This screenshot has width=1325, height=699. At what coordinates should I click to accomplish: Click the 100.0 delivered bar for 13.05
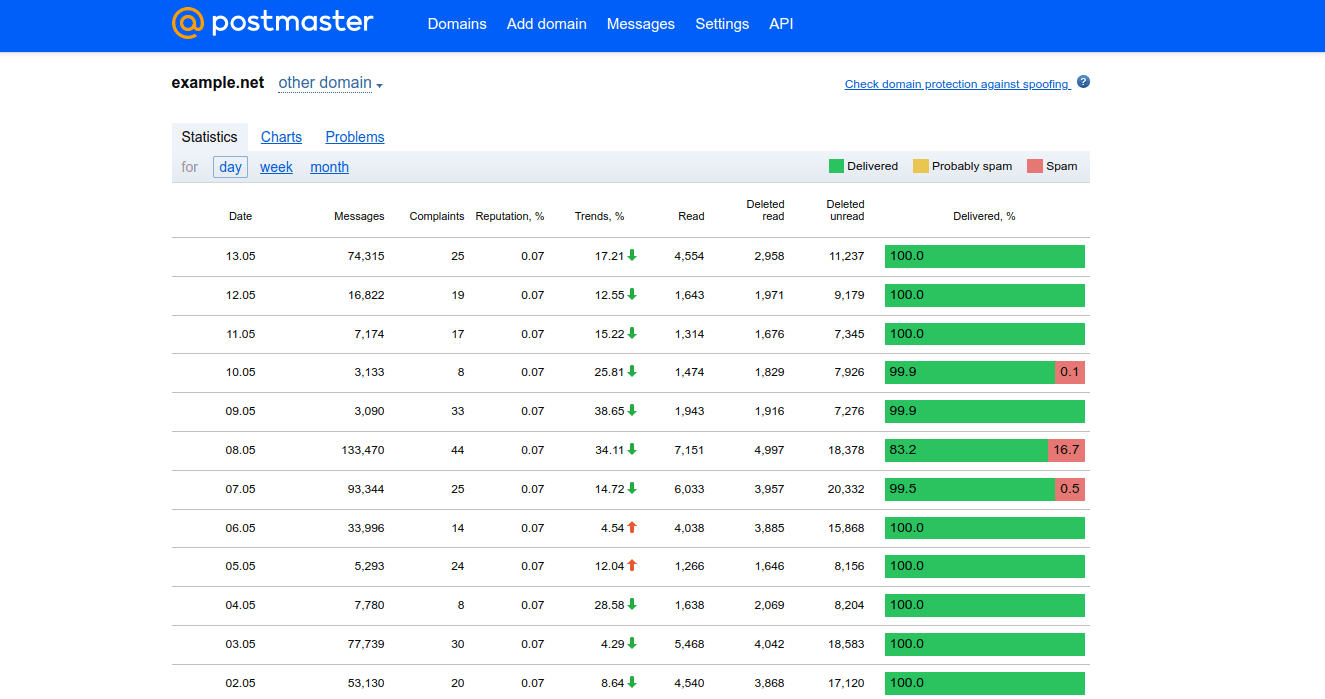(x=985, y=256)
